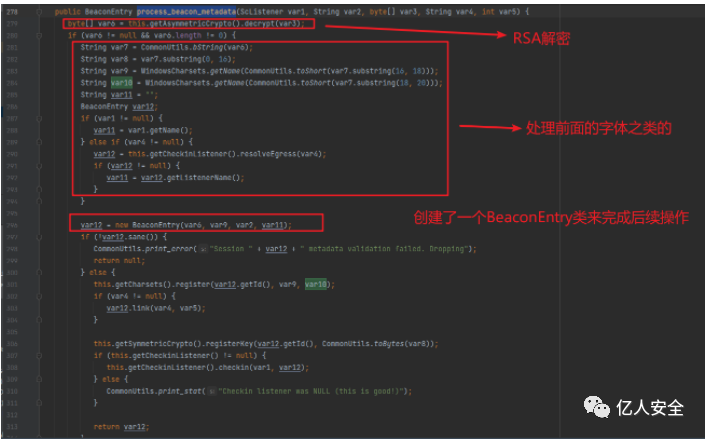This screenshot has width=707, height=439.
Task: Click the BeaconEntry var12 declaration on line 286
Action: point(119,106)
